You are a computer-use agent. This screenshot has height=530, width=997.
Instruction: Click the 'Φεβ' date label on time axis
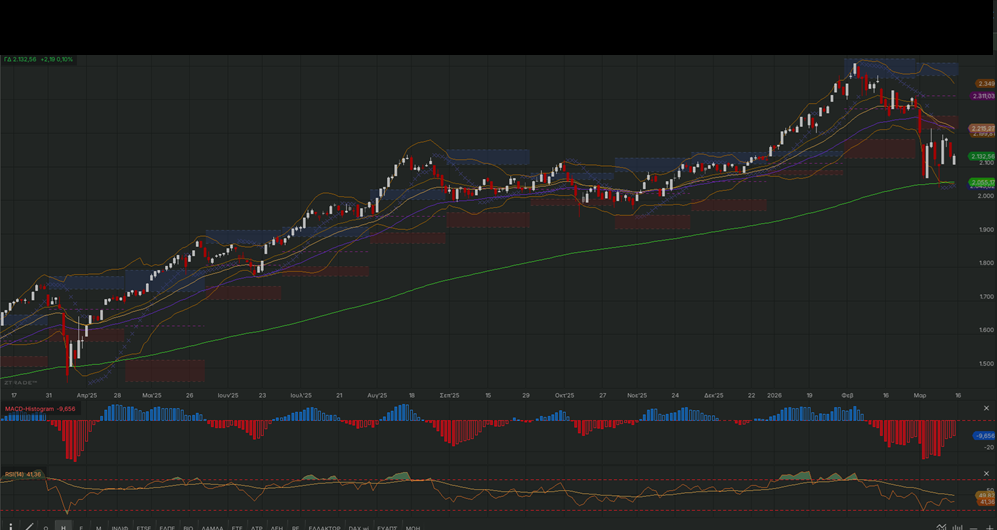click(848, 395)
